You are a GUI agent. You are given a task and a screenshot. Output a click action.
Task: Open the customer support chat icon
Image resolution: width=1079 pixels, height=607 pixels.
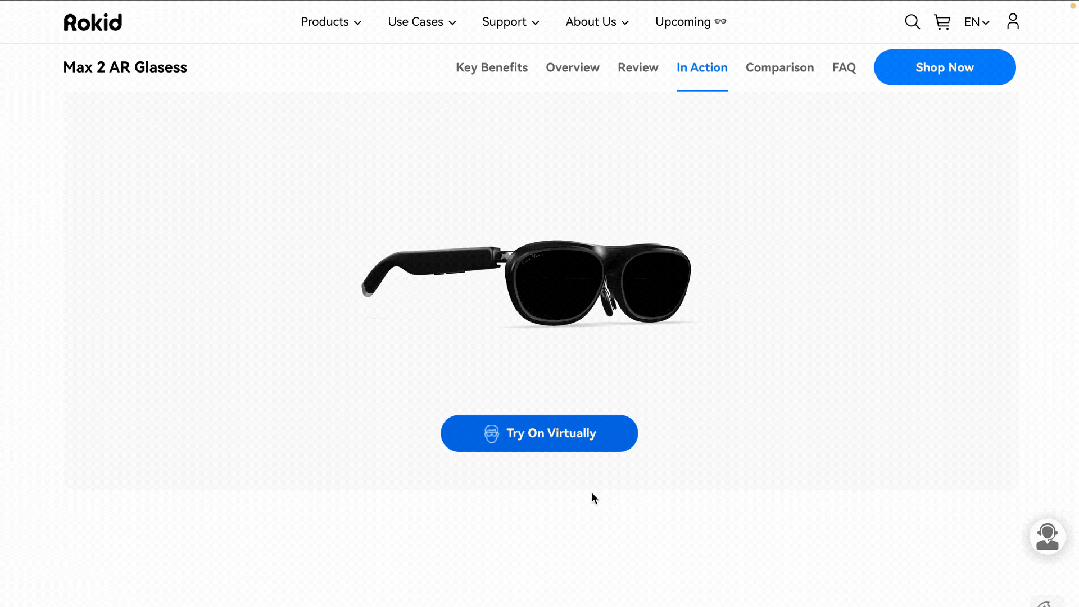coord(1047,536)
